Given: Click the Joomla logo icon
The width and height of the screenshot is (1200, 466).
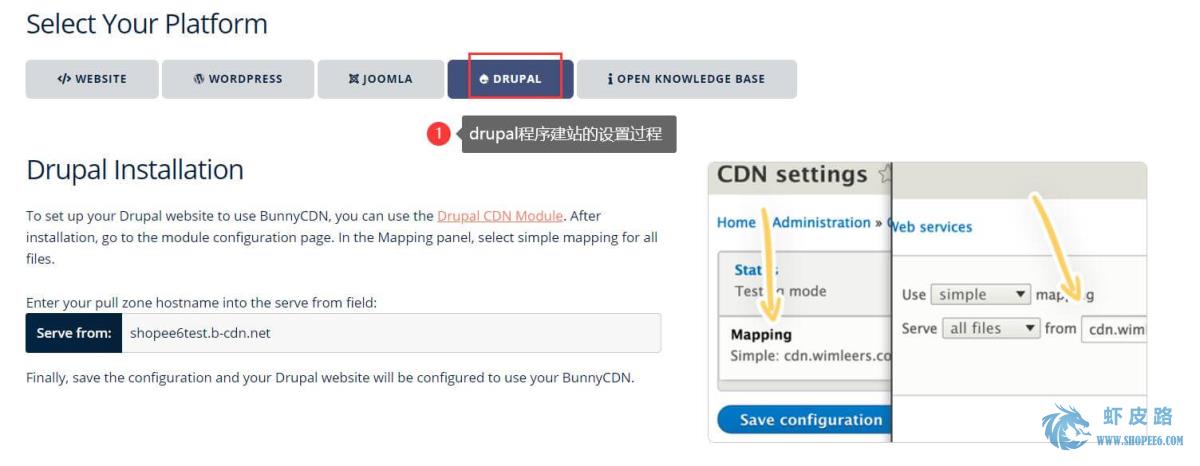Looking at the screenshot, I should pyautogui.click(x=354, y=79).
